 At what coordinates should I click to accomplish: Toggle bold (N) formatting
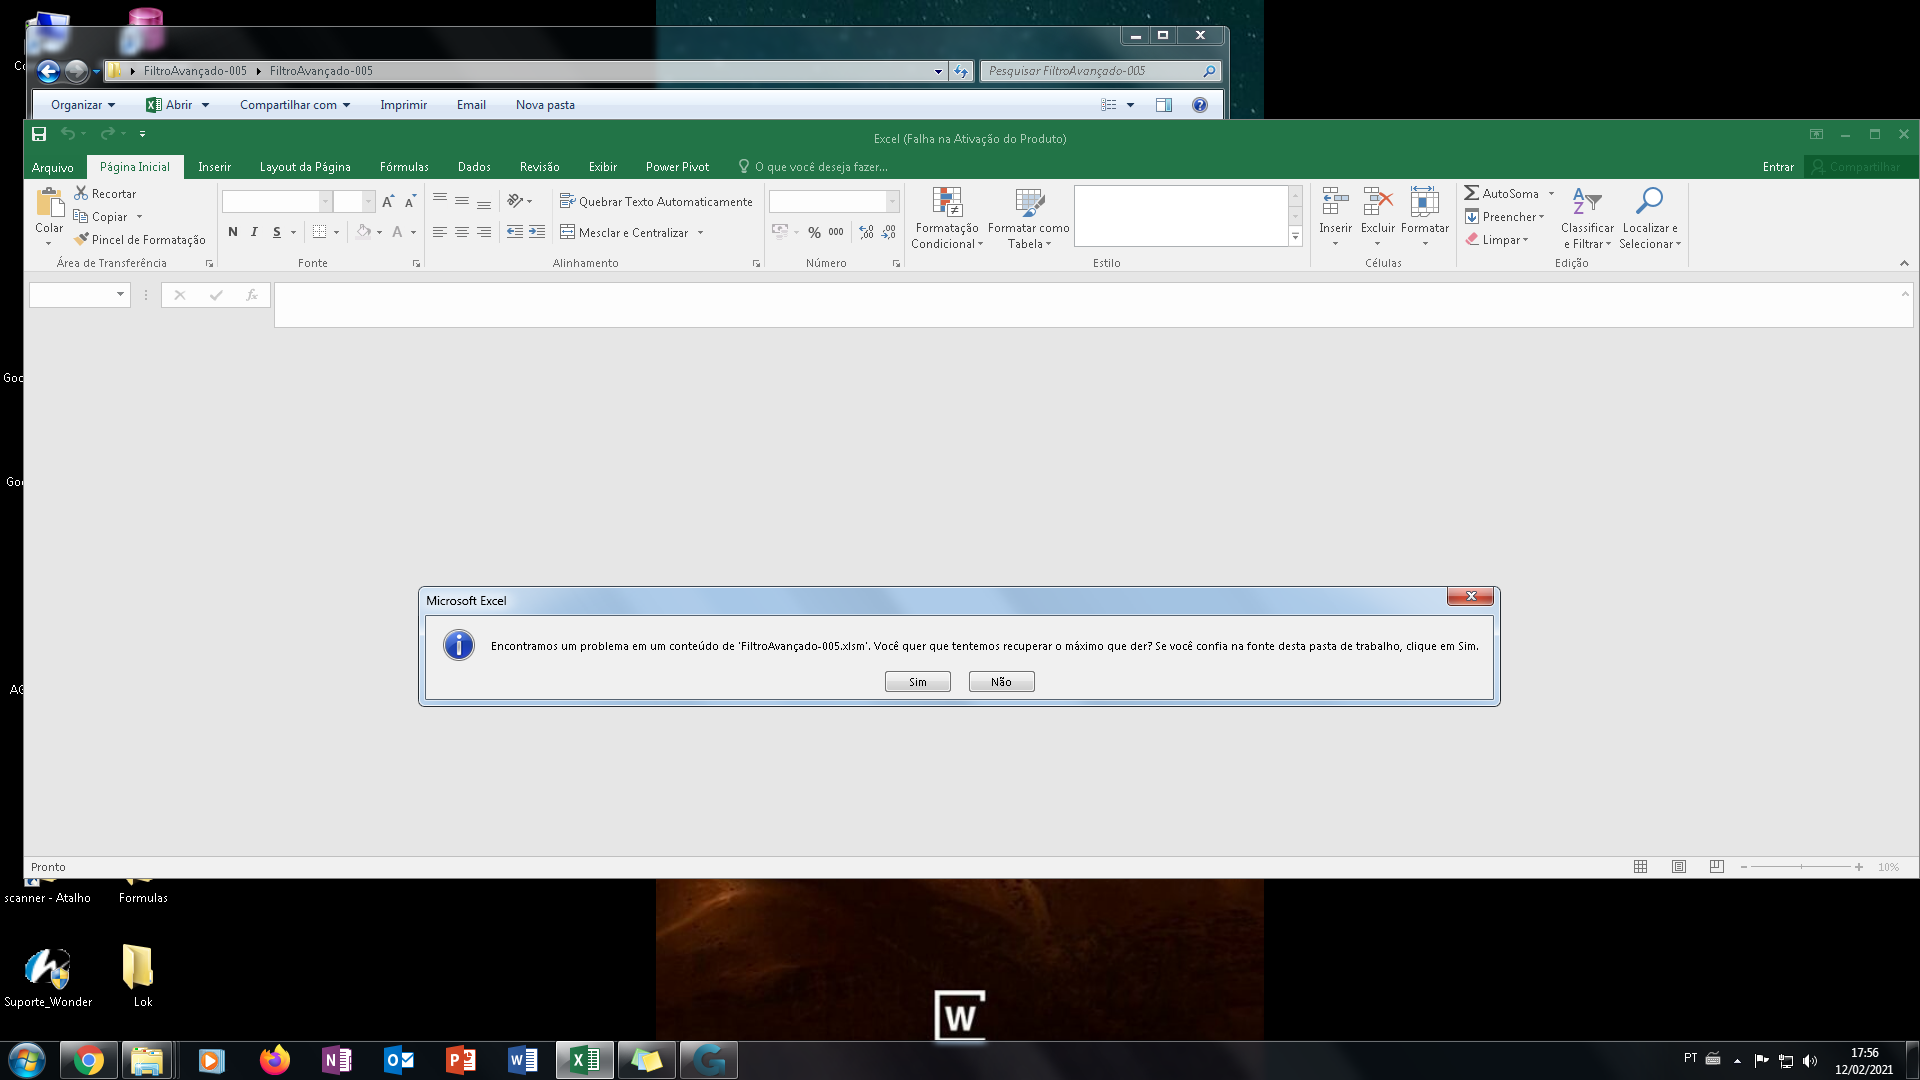[x=233, y=232]
